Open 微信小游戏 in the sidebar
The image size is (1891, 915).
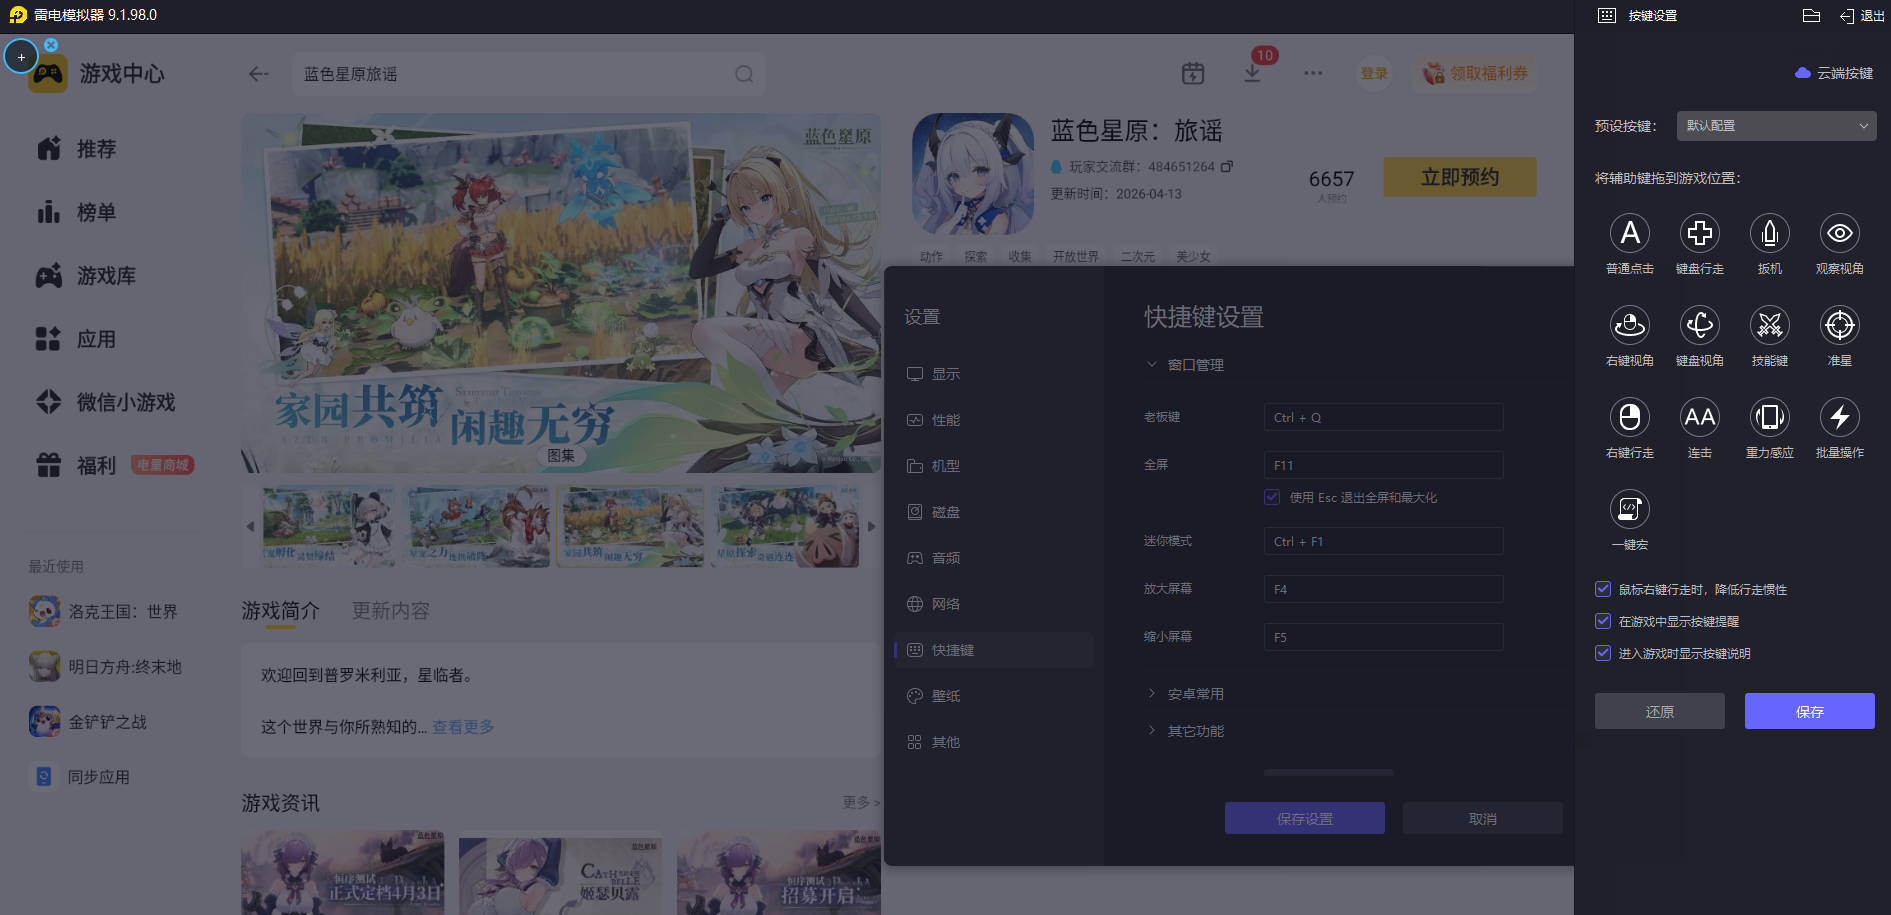point(105,402)
